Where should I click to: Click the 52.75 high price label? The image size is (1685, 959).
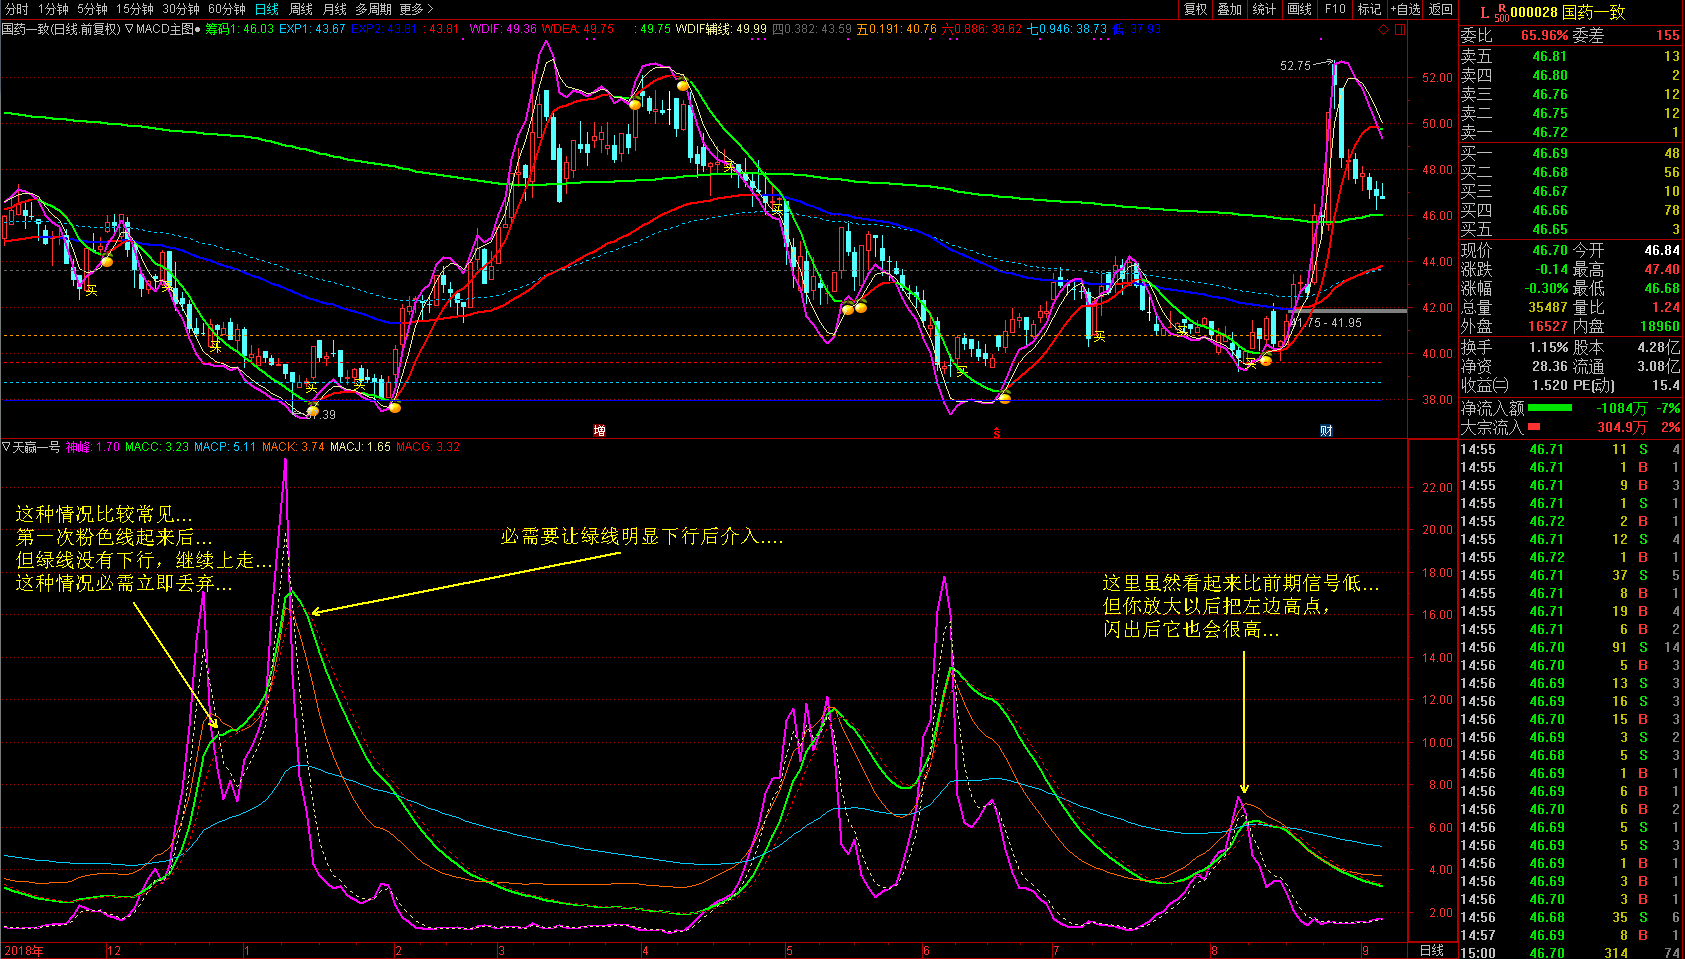coord(1295,66)
